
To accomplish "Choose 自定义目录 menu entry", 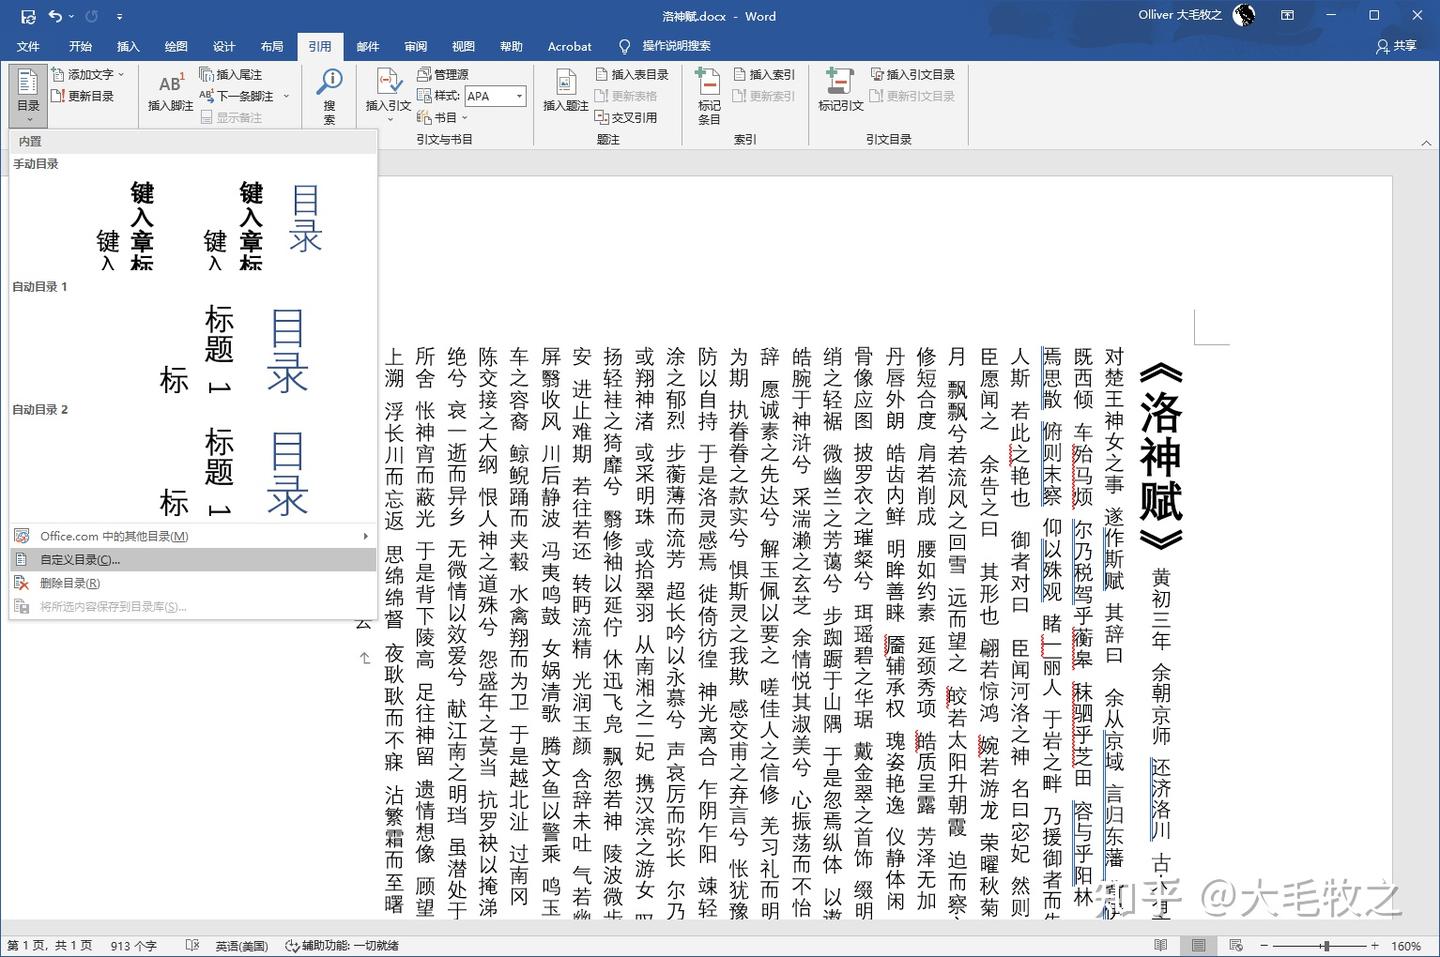I will 192,560.
